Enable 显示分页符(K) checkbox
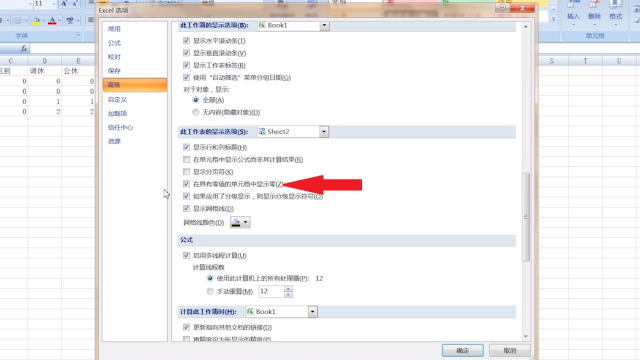640x360 pixels. (x=187, y=172)
